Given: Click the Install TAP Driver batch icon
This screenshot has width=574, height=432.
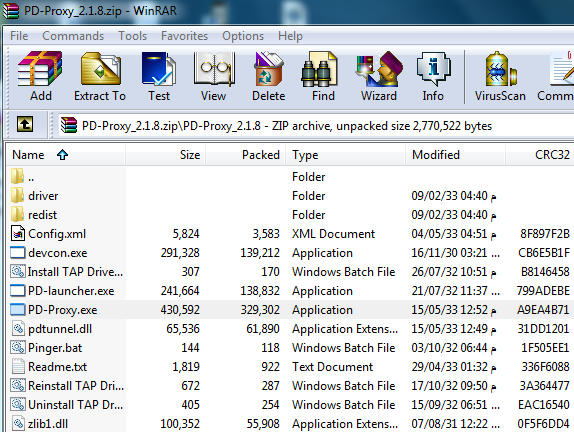Looking at the screenshot, I should click(18, 271).
